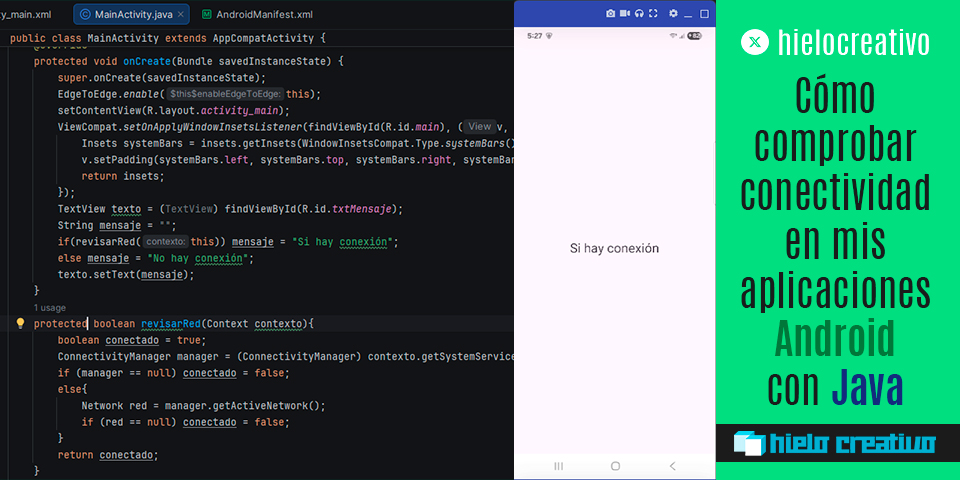
Task: Click the 'boolean conectado = true' line
Action: pyautogui.click(x=132, y=340)
